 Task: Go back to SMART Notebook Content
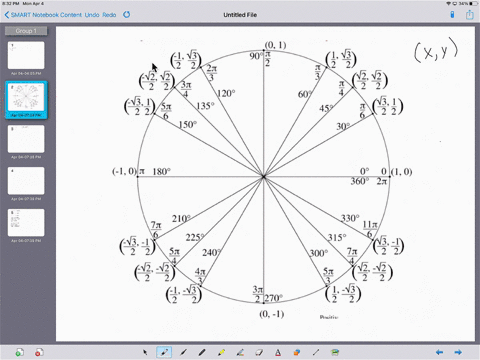pyautogui.click(x=46, y=15)
